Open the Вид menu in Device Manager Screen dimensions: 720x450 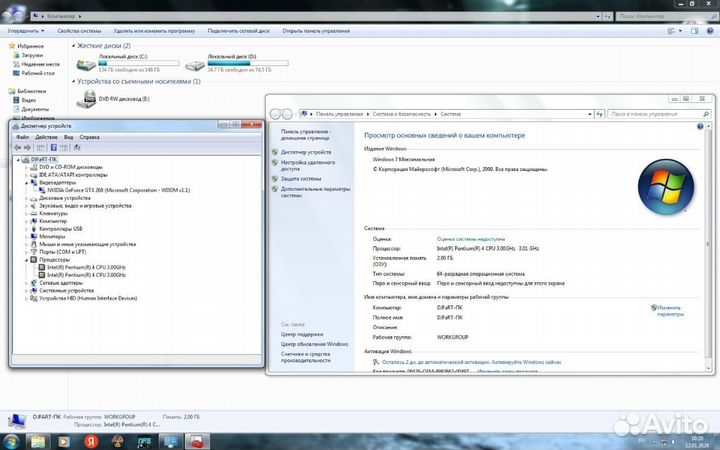[68, 137]
